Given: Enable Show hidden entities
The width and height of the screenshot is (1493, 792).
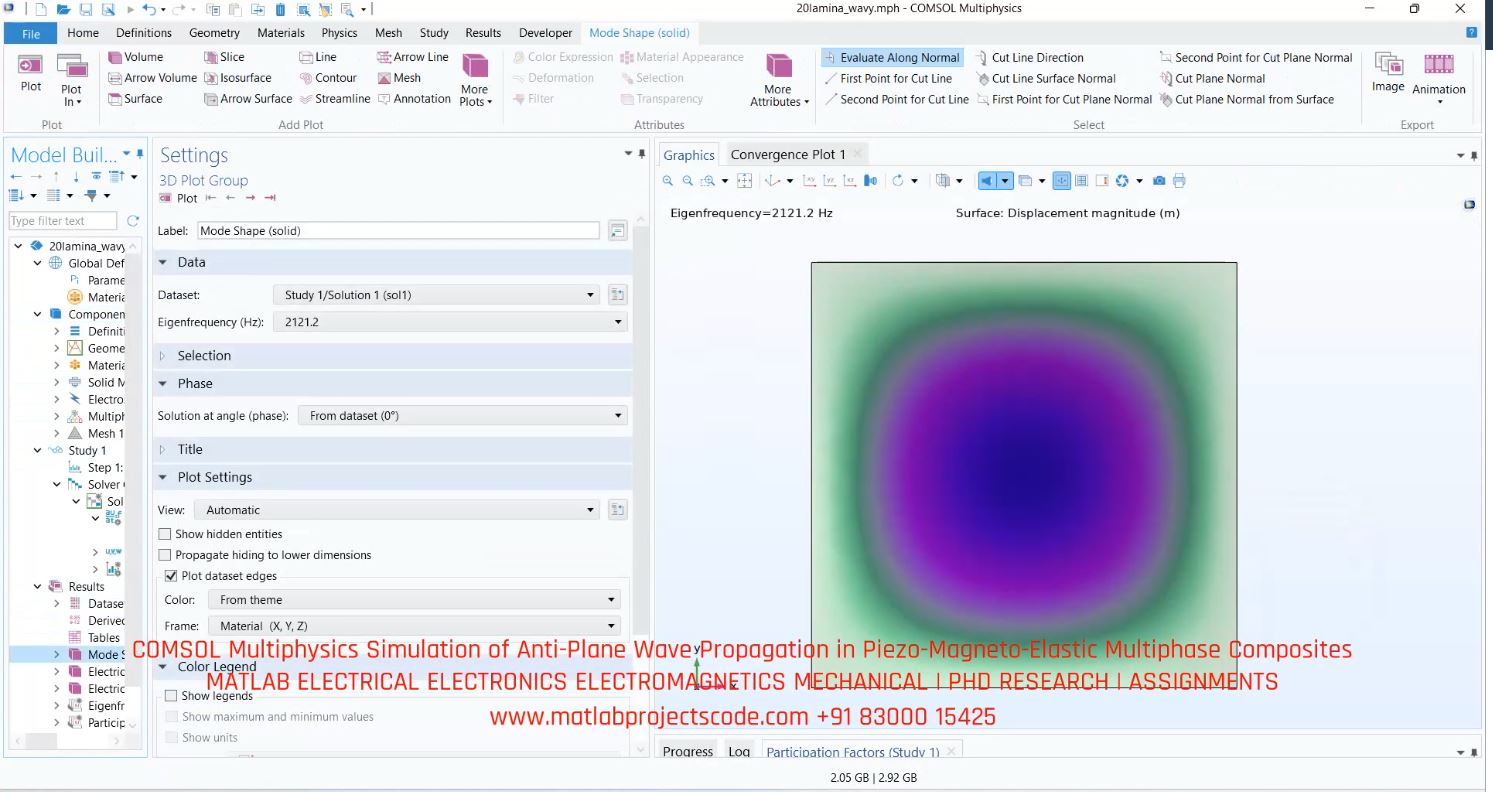Looking at the screenshot, I should 165,534.
